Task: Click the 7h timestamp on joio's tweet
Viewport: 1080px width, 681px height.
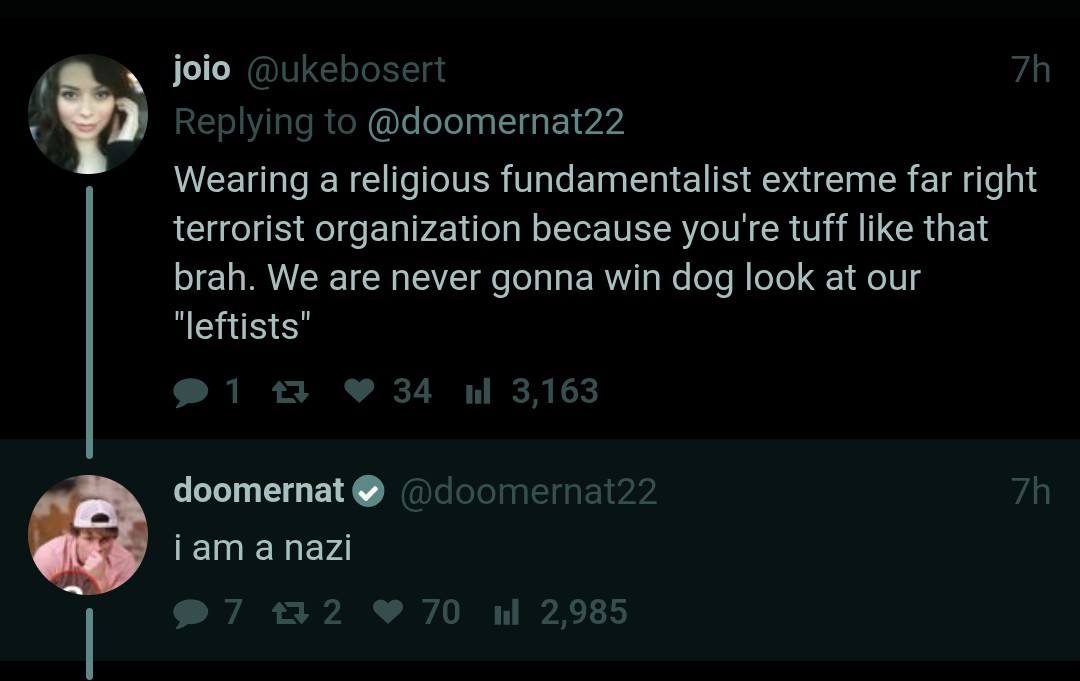Action: point(1030,69)
